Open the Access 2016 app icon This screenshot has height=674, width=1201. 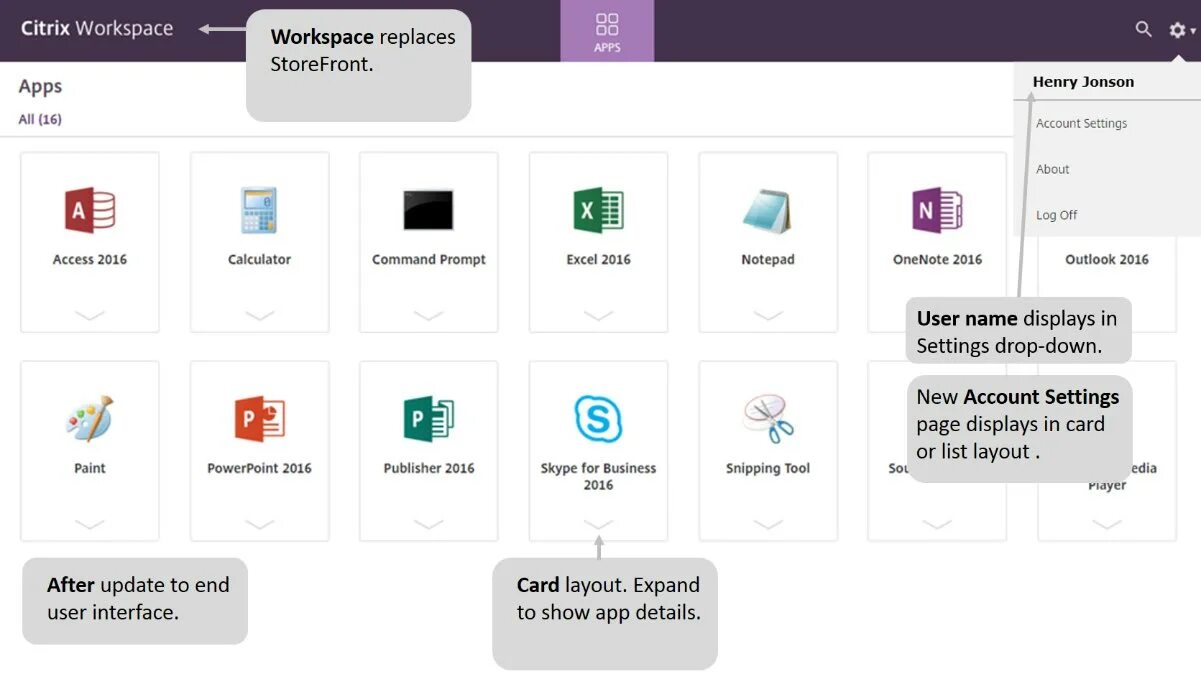[90, 211]
